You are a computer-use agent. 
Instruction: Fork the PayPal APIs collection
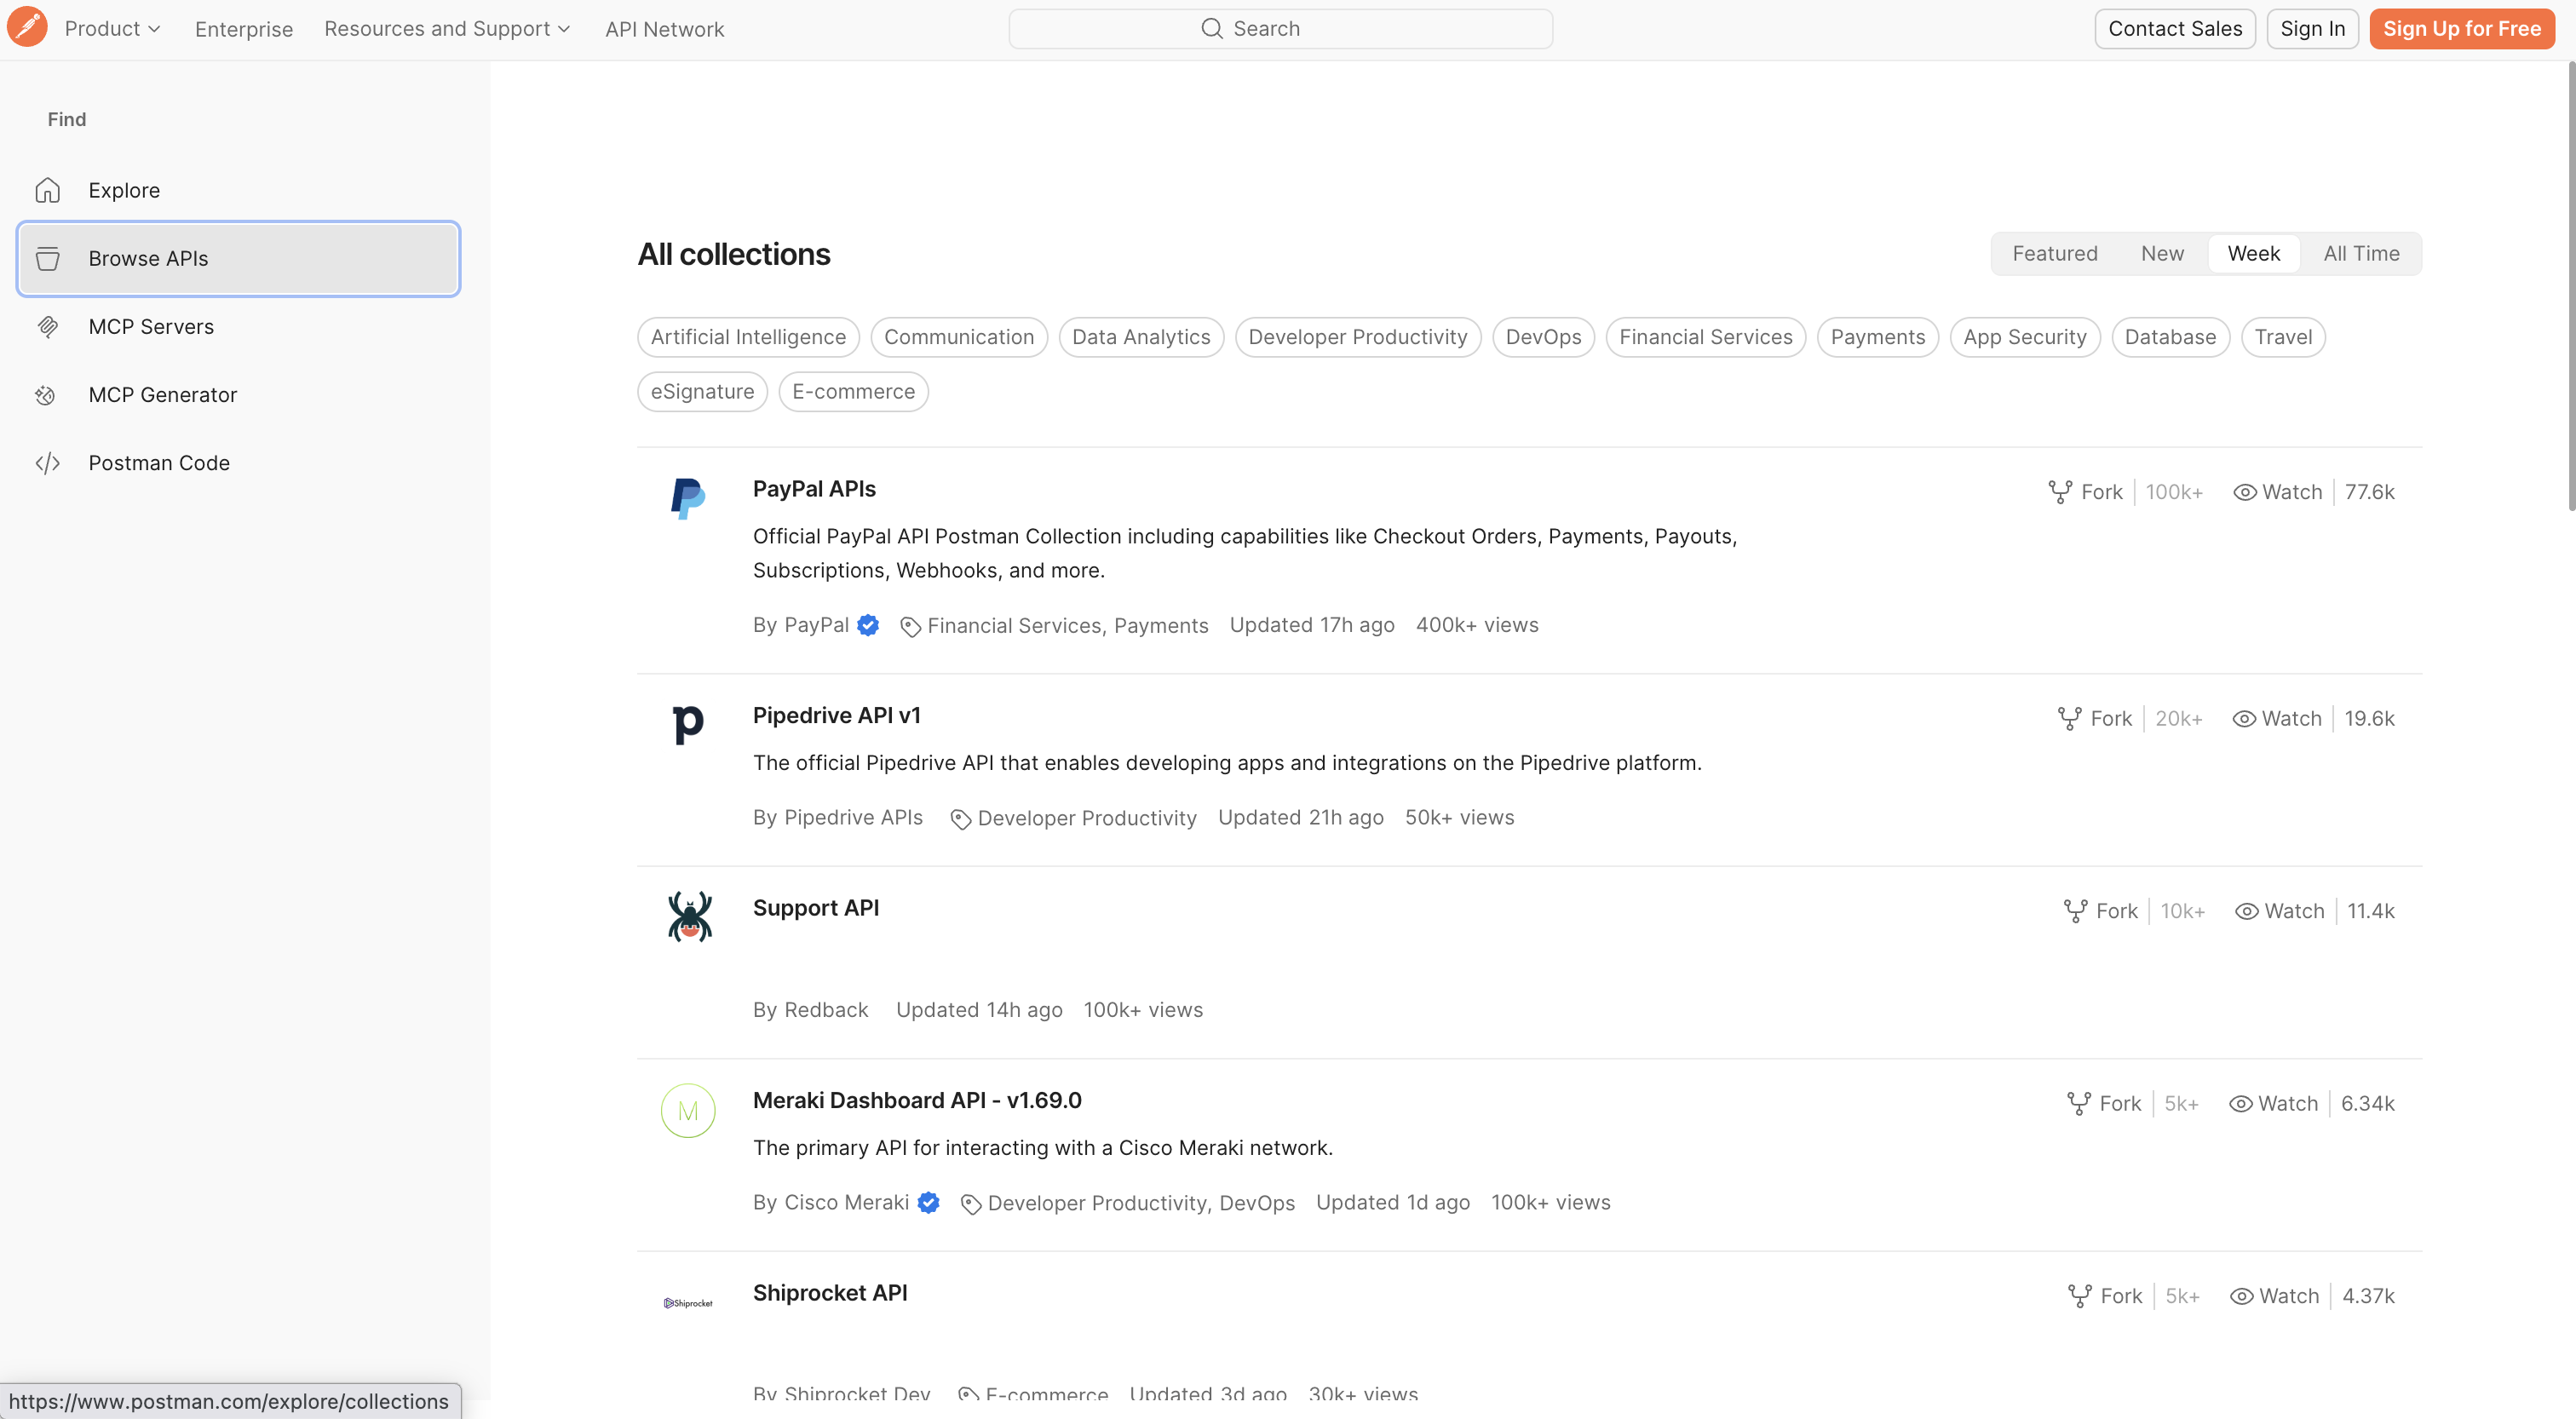click(x=2085, y=492)
